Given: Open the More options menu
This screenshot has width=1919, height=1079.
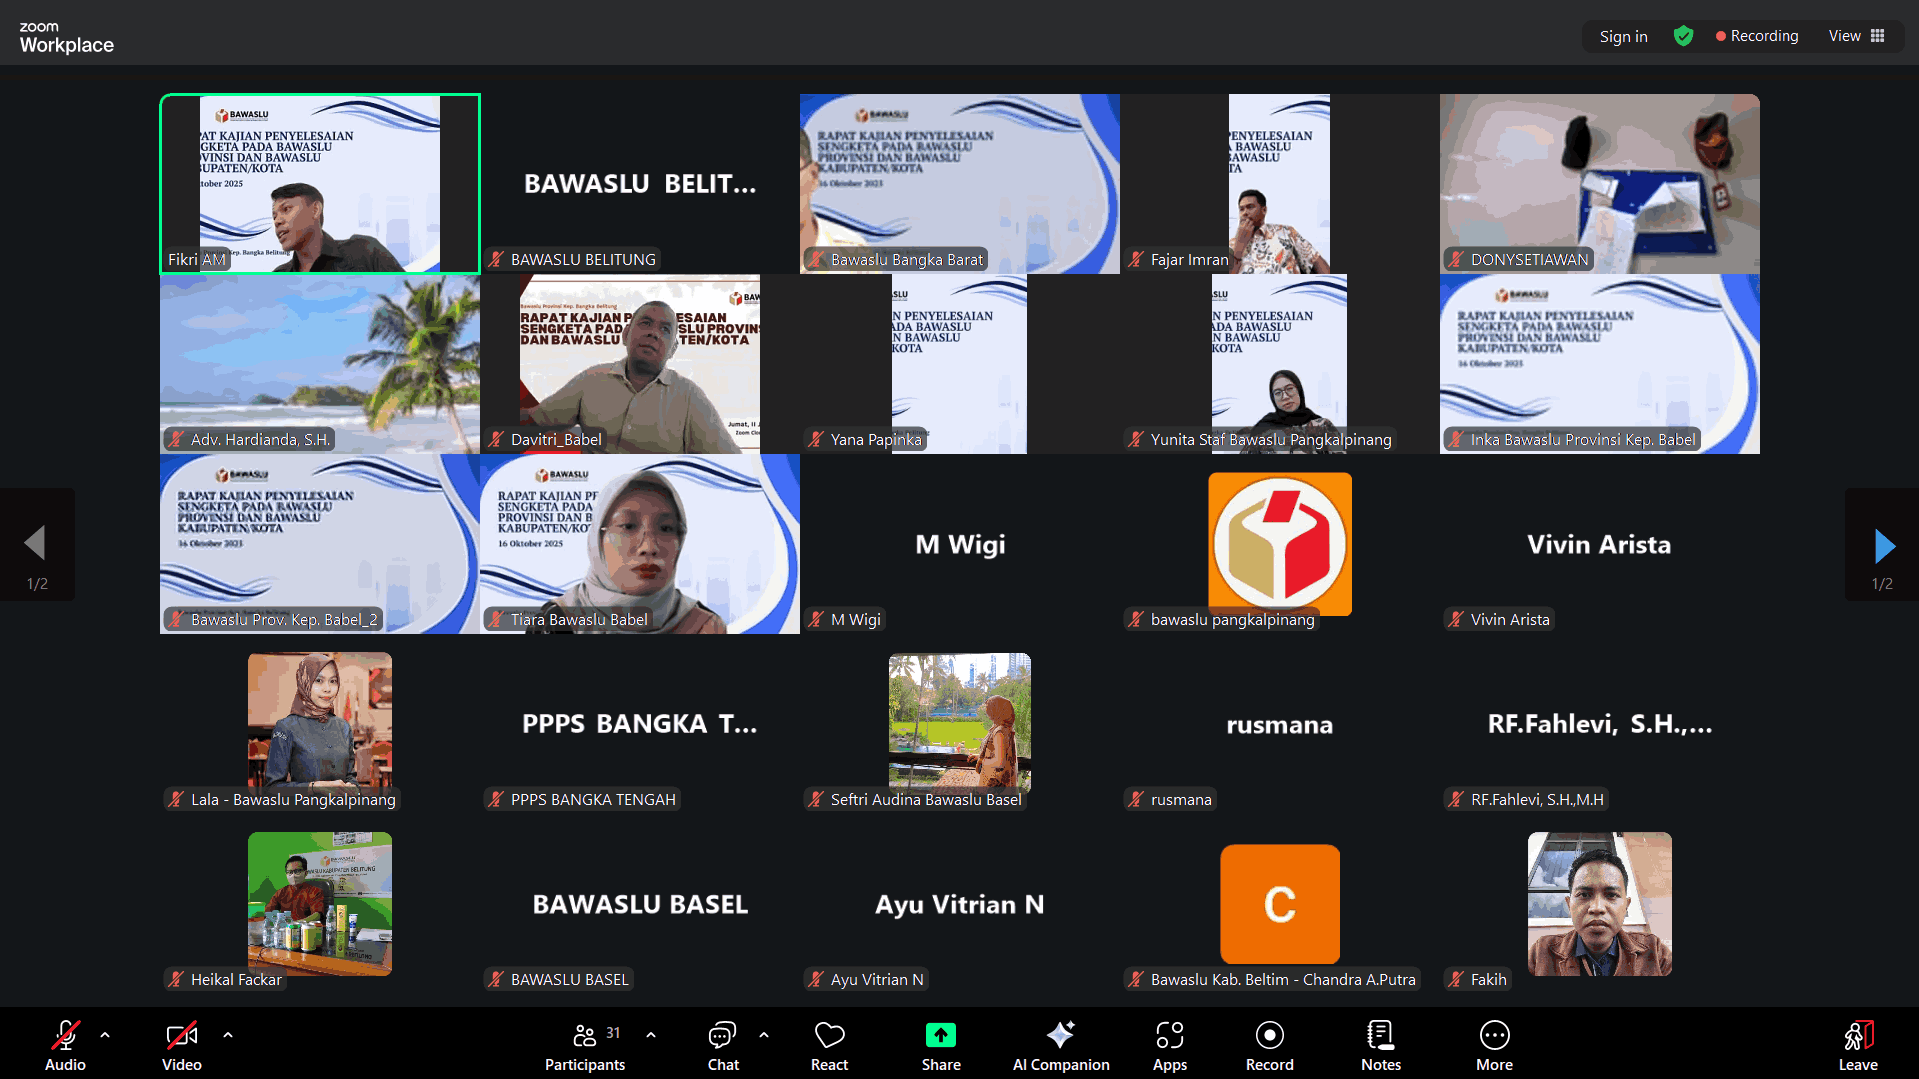Looking at the screenshot, I should click(1494, 1045).
